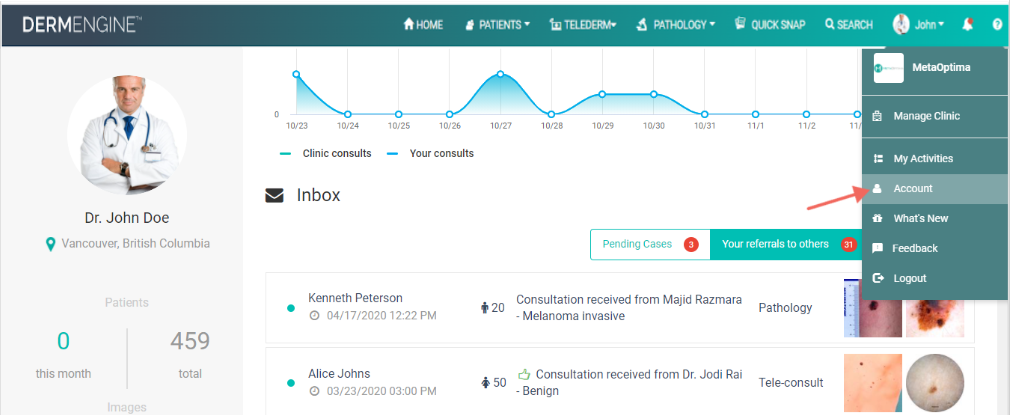Click the Tele-consult label in Alice's row
Viewport: 1010px width, 415px height.
791,383
